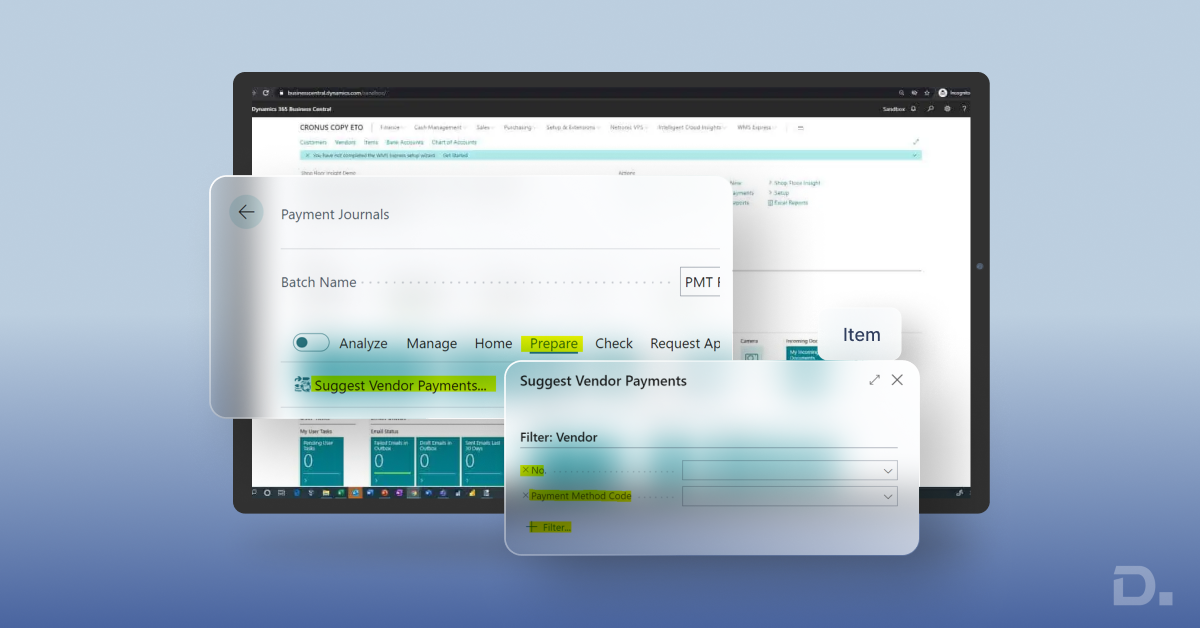Expand the Suggest Vendor Payments dialog to fullscreen
The width and height of the screenshot is (1200, 628).
(874, 380)
